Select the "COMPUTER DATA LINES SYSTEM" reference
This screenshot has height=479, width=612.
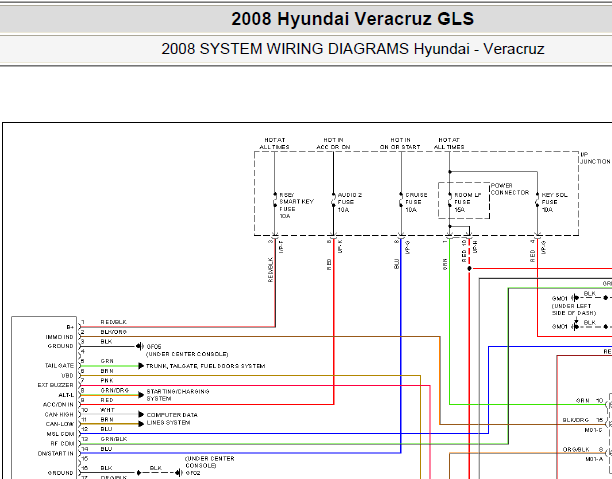tap(172, 419)
